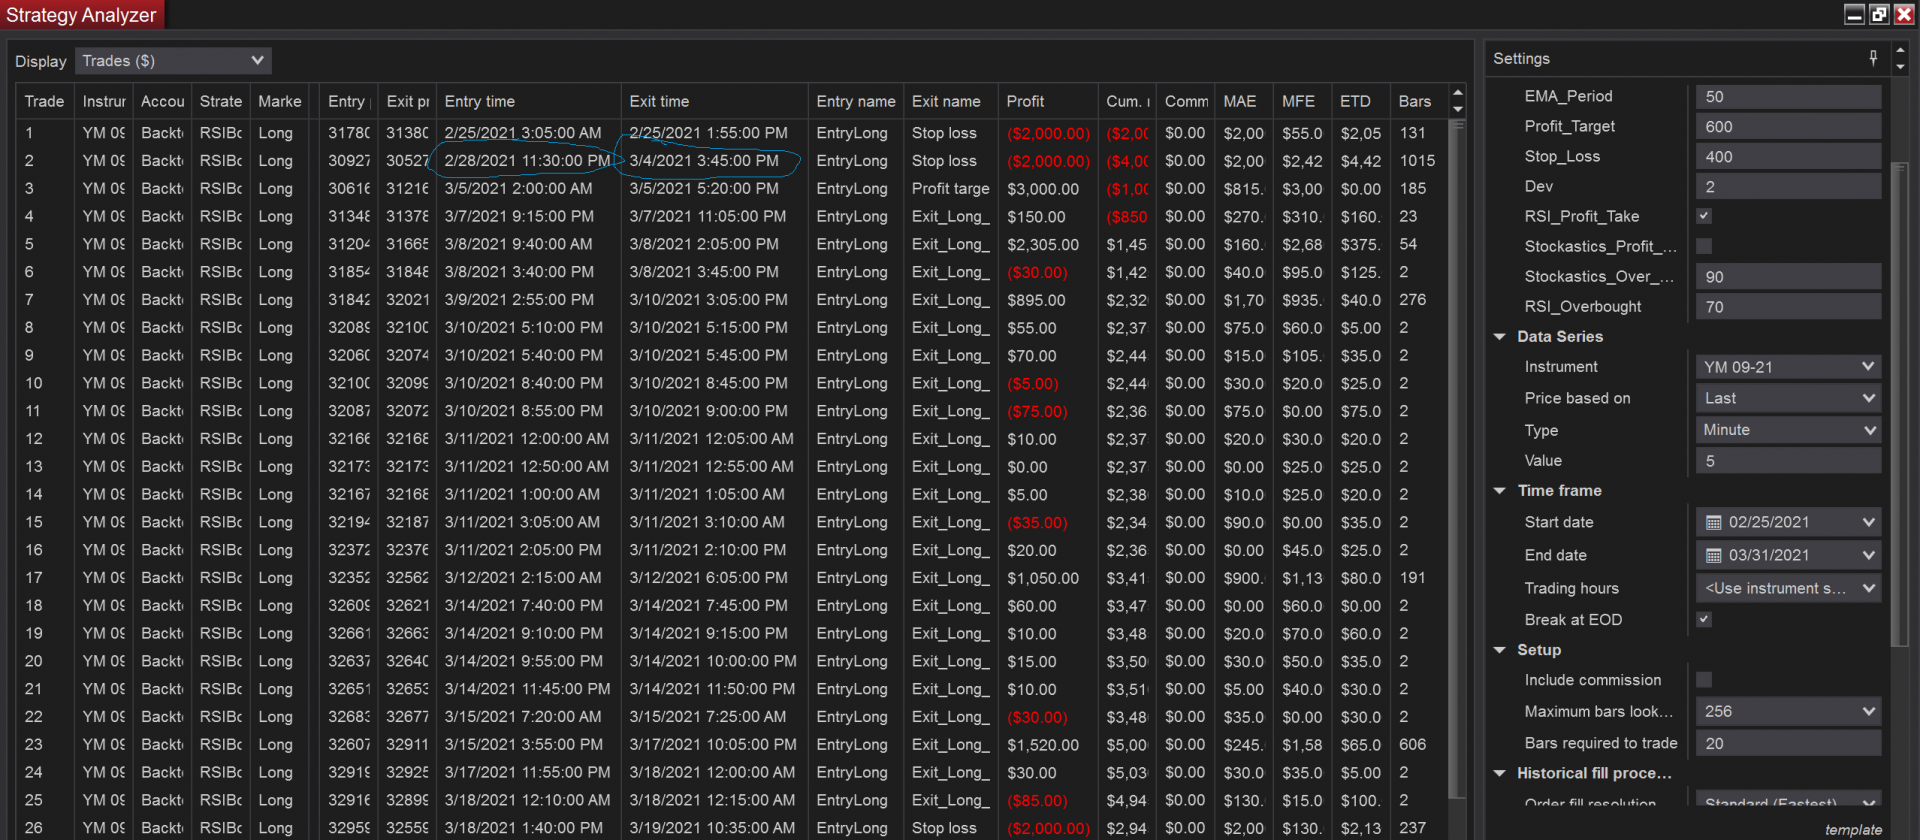The height and width of the screenshot is (840, 1920).
Task: Open the End date calendar icon
Action: point(1713,555)
